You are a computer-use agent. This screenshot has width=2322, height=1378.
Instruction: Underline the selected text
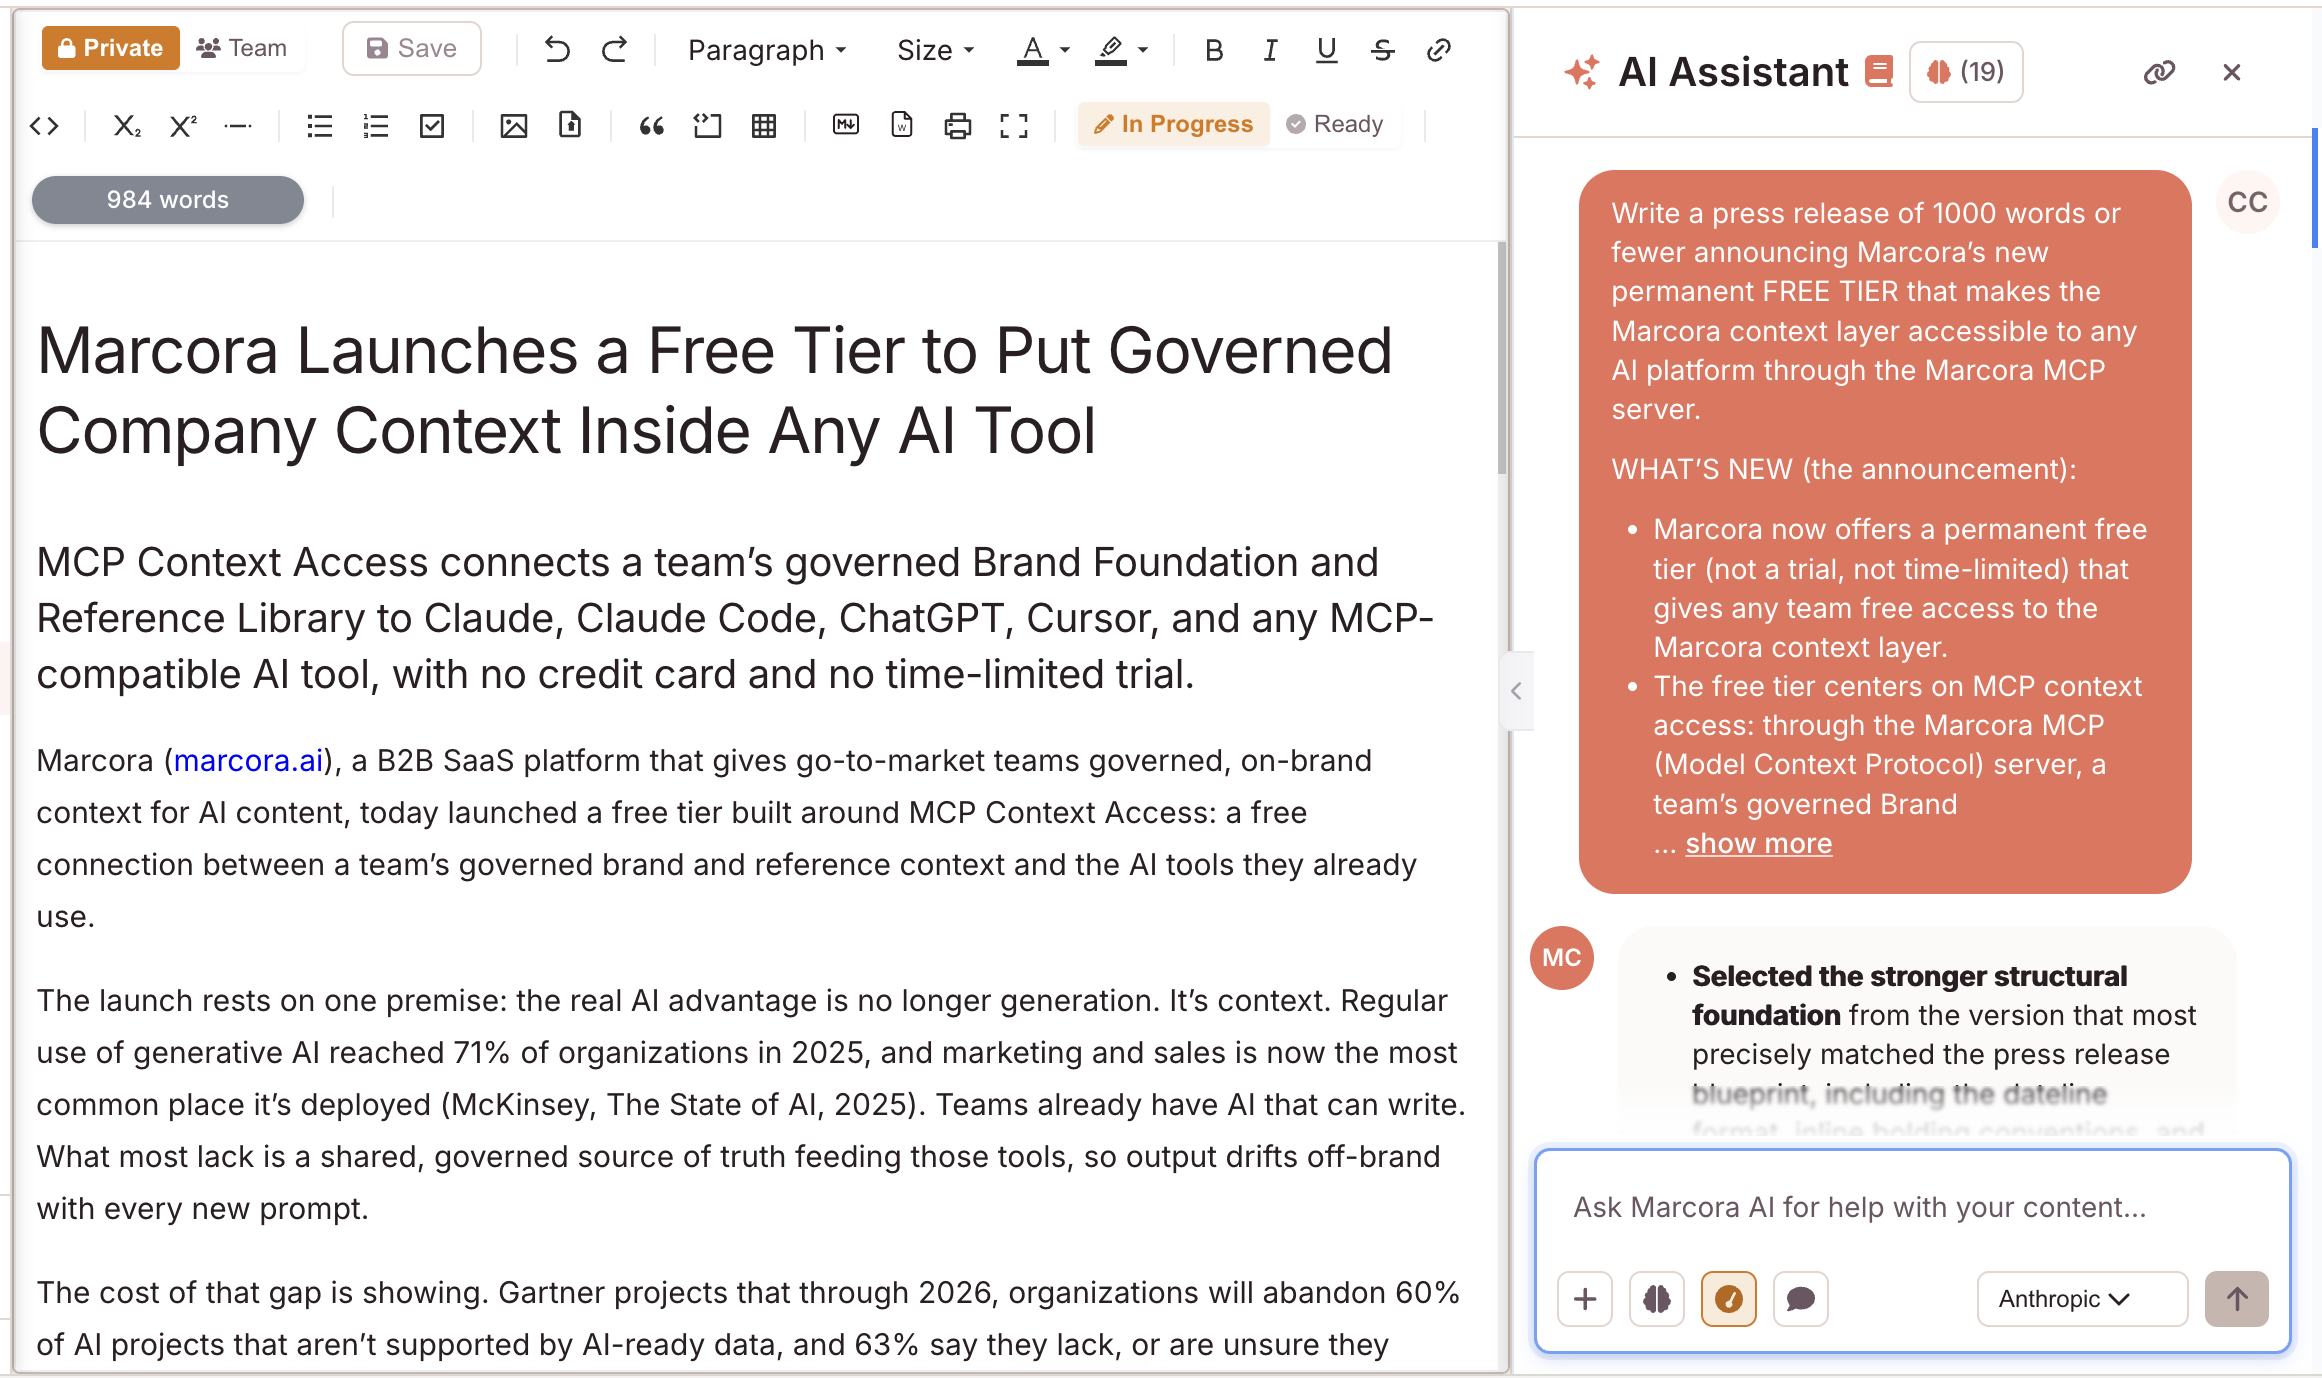1326,49
